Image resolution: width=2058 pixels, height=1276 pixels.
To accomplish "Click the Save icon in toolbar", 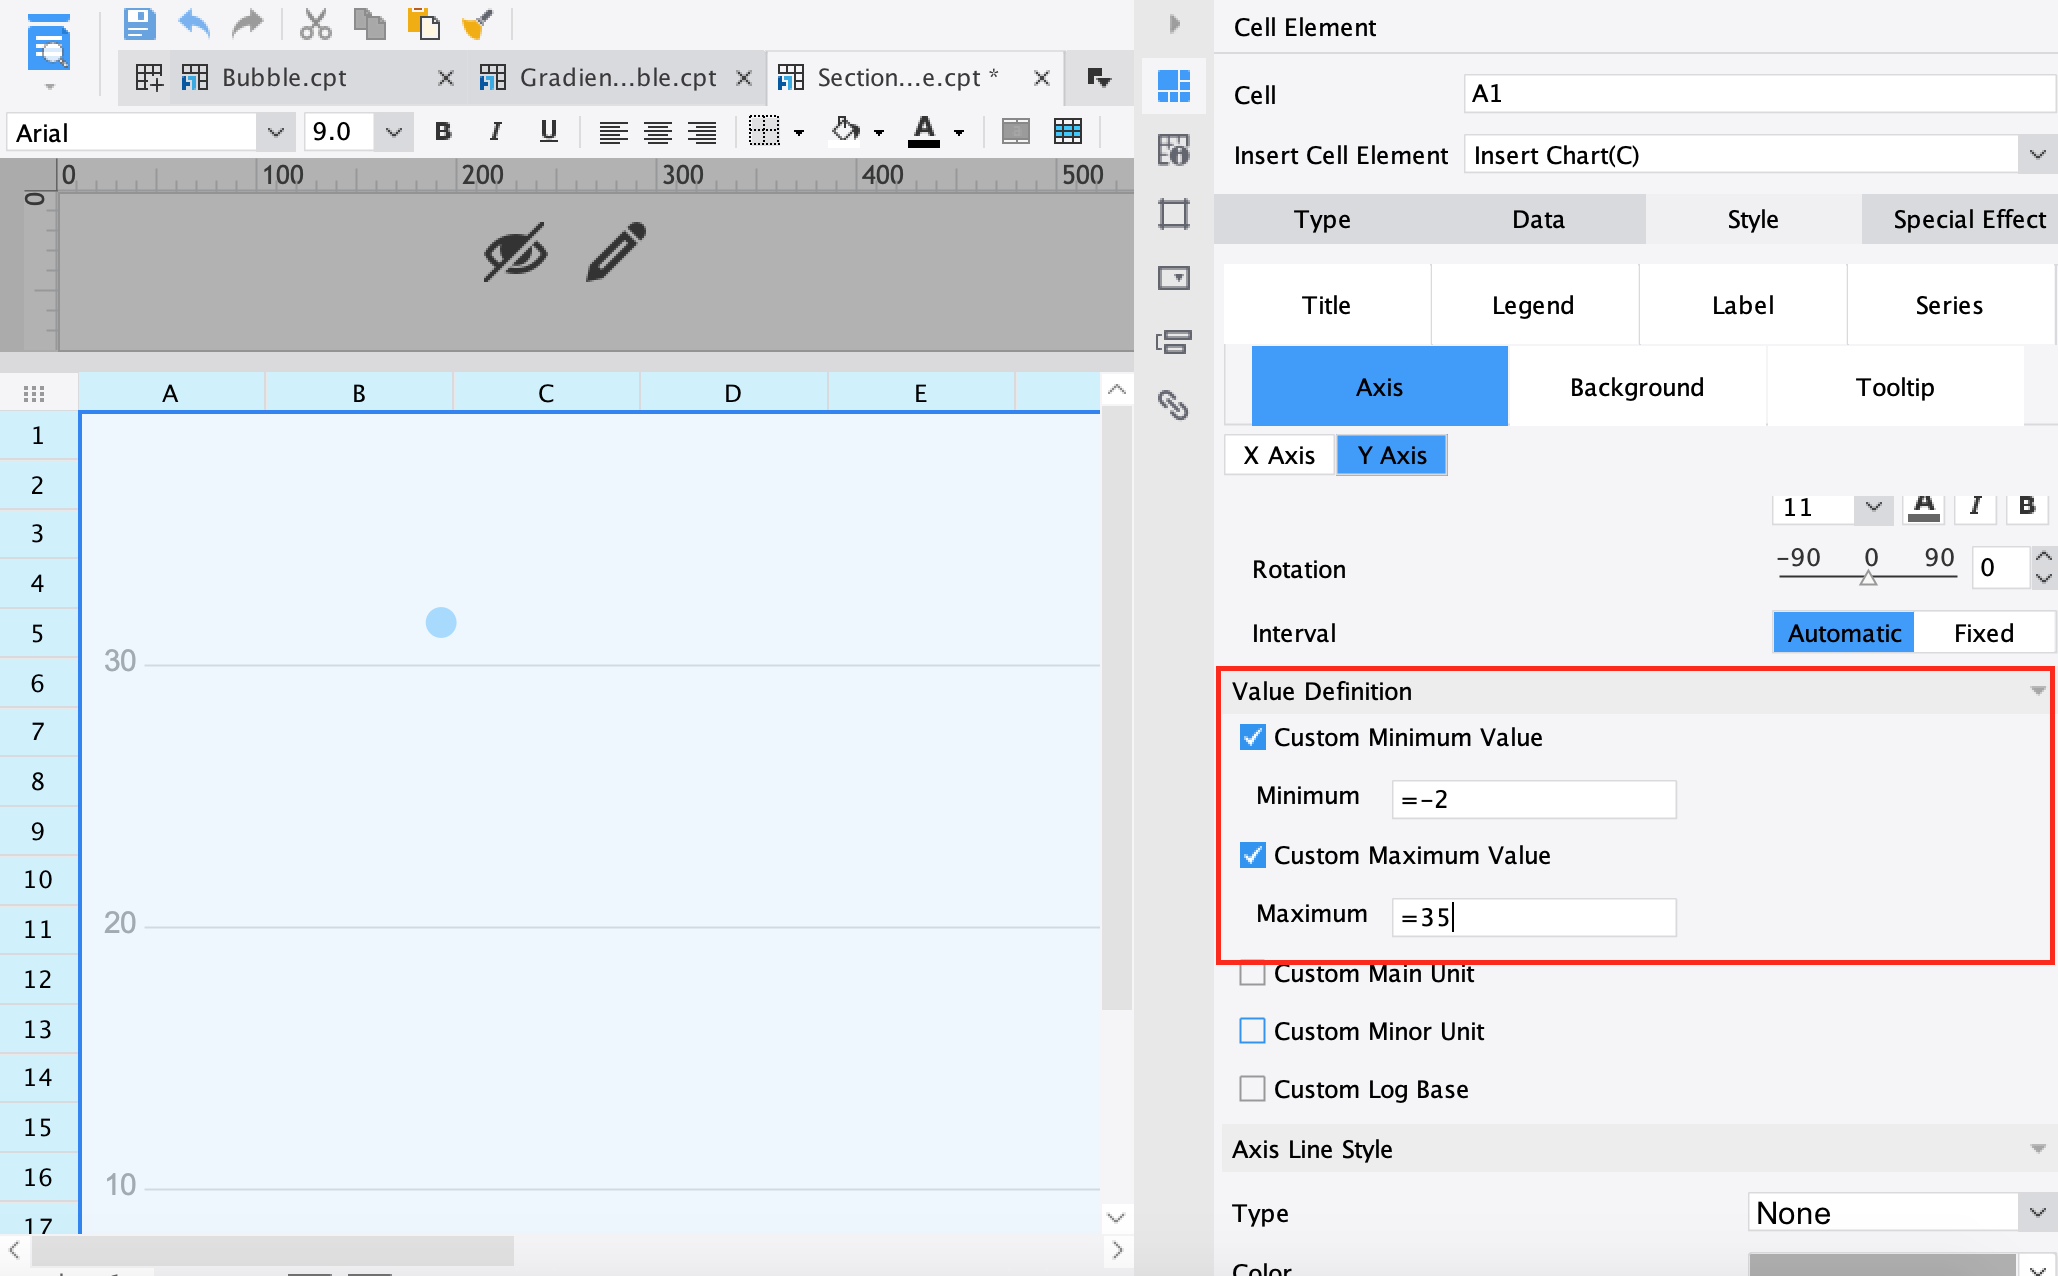I will pos(139,23).
